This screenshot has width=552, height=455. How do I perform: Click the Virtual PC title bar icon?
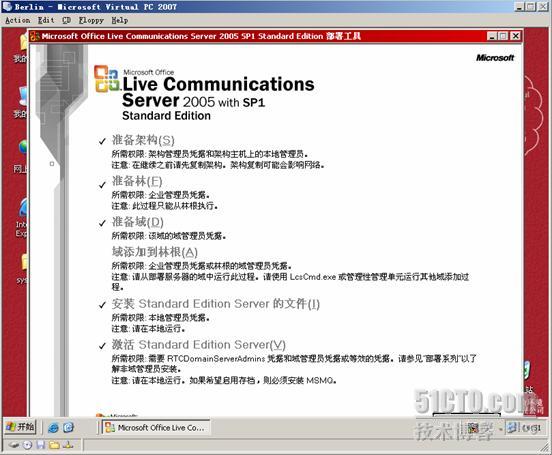click(7, 7)
